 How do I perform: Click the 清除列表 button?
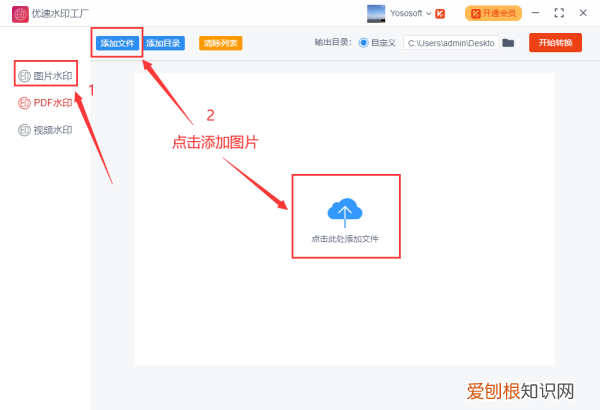[220, 43]
